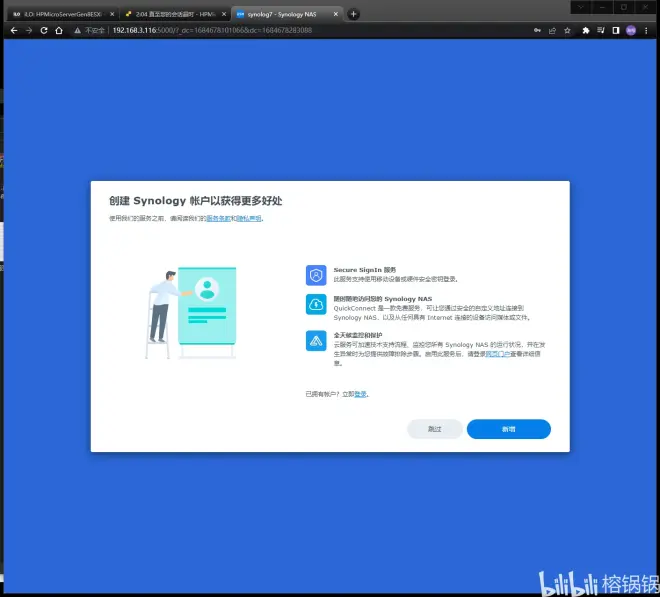Click the Secure SignIn service heading
Viewport: 660px width, 597px height.
[x=365, y=270]
